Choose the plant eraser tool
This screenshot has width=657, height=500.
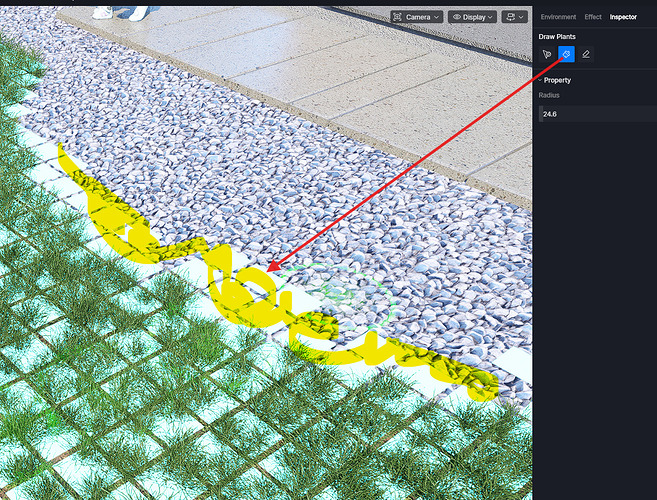(586, 53)
